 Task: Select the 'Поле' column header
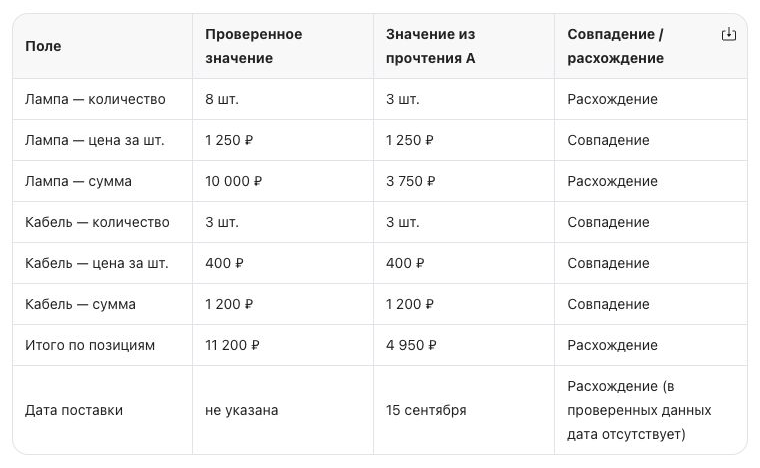point(43,46)
